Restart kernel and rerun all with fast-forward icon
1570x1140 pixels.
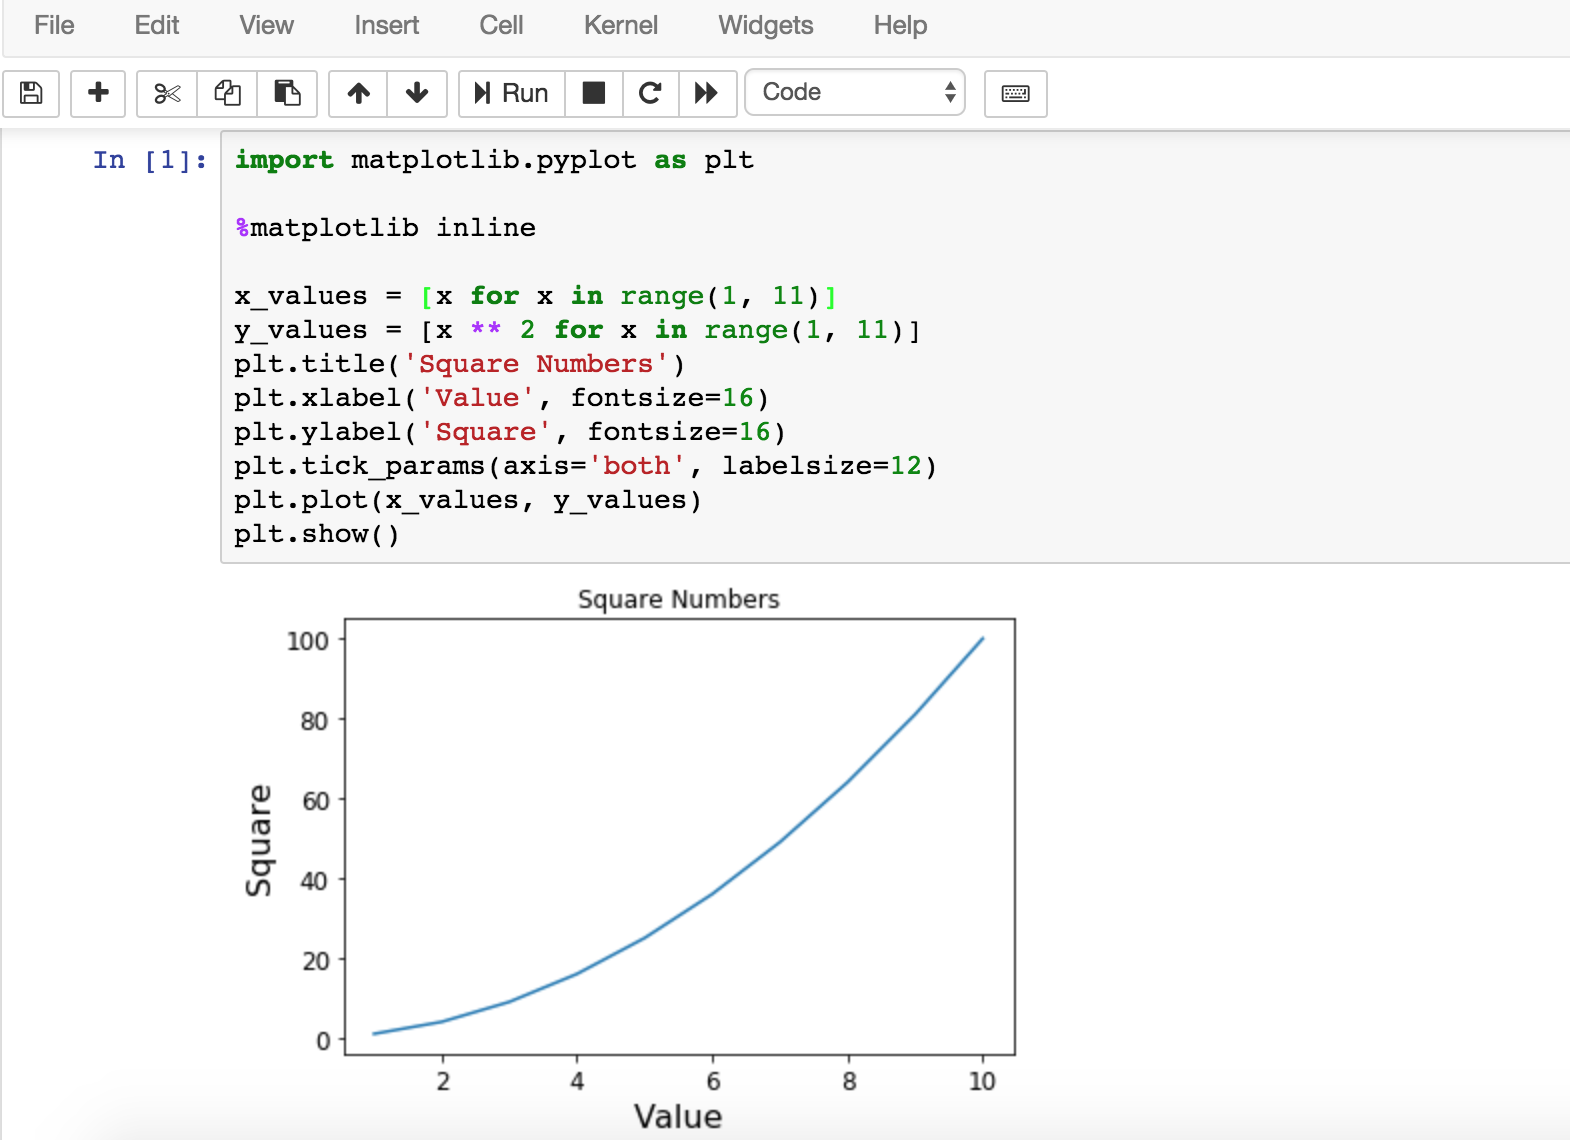[x=707, y=93]
